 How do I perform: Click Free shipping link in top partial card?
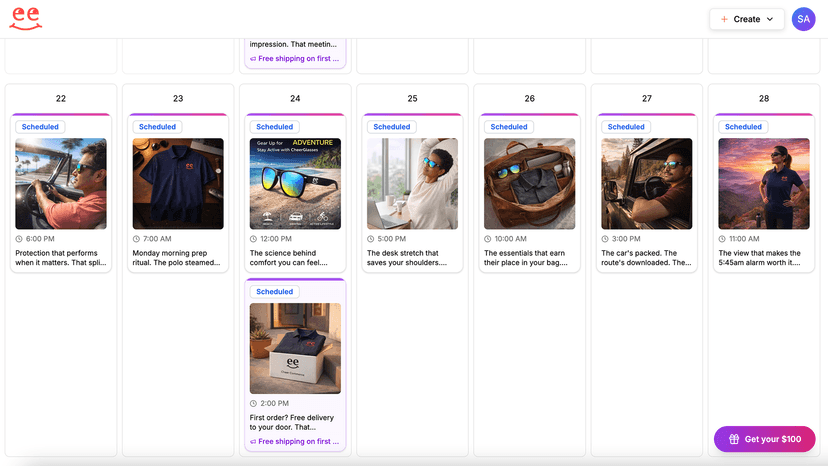coord(298,59)
